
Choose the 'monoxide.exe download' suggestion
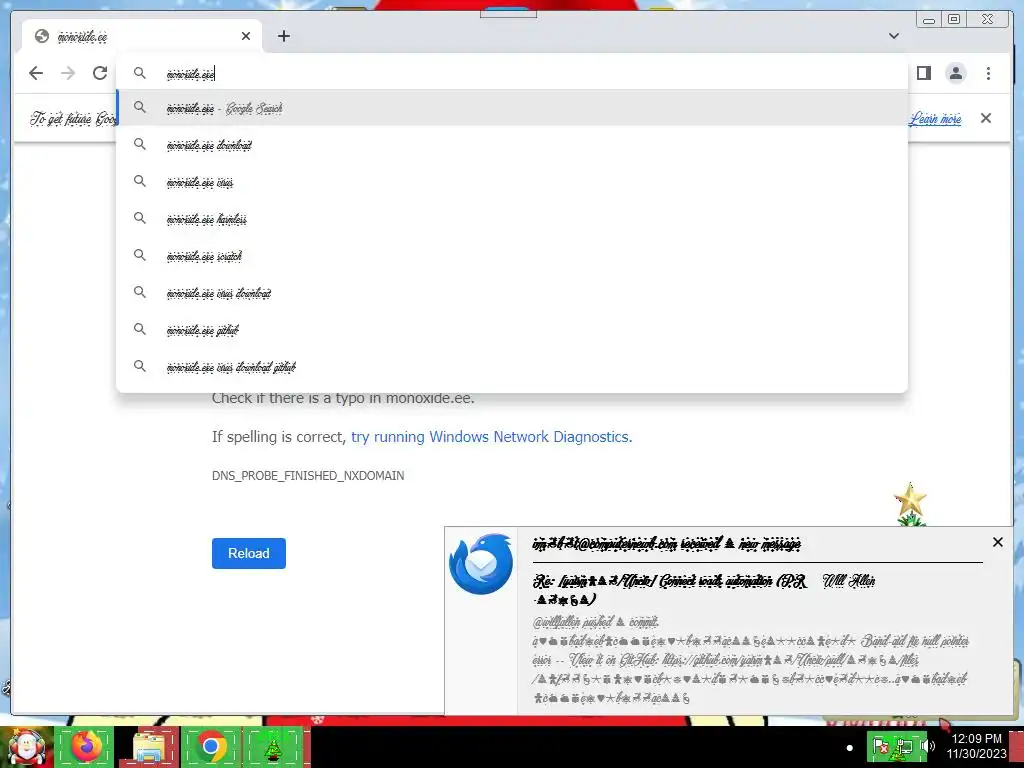512,144
